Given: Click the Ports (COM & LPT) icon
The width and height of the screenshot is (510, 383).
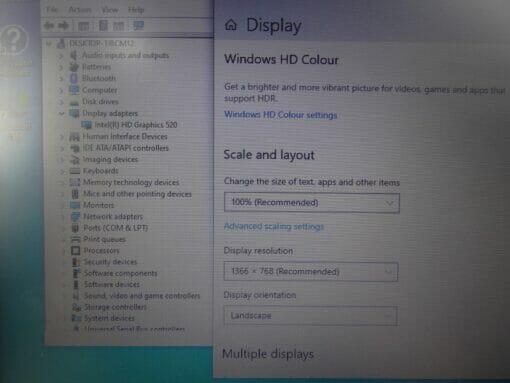Looking at the screenshot, I should click(x=75, y=228).
